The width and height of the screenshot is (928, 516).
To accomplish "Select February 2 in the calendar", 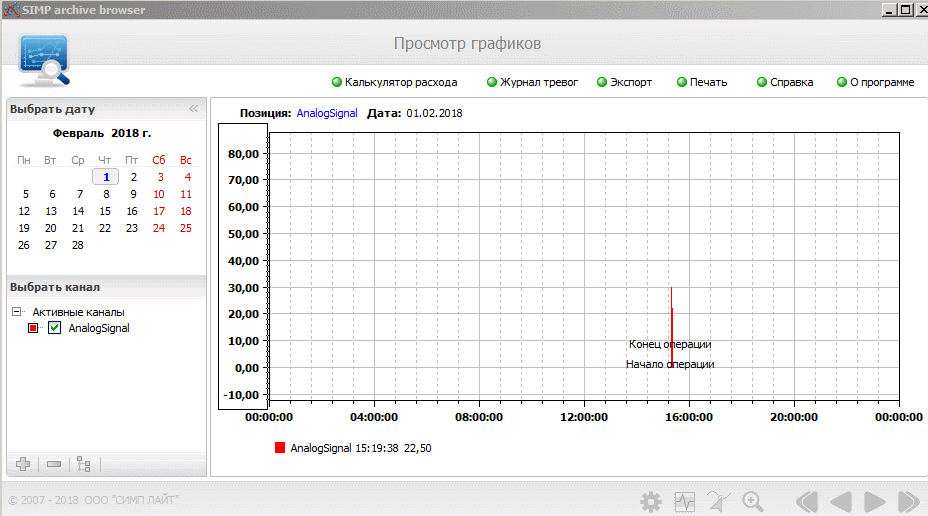I will pyautogui.click(x=134, y=177).
